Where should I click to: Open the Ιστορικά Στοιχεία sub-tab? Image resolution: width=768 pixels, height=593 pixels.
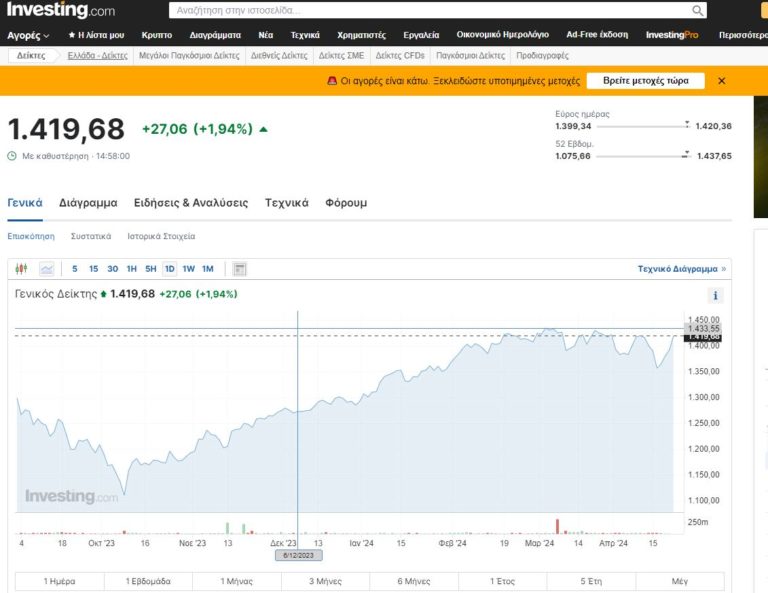point(161,237)
